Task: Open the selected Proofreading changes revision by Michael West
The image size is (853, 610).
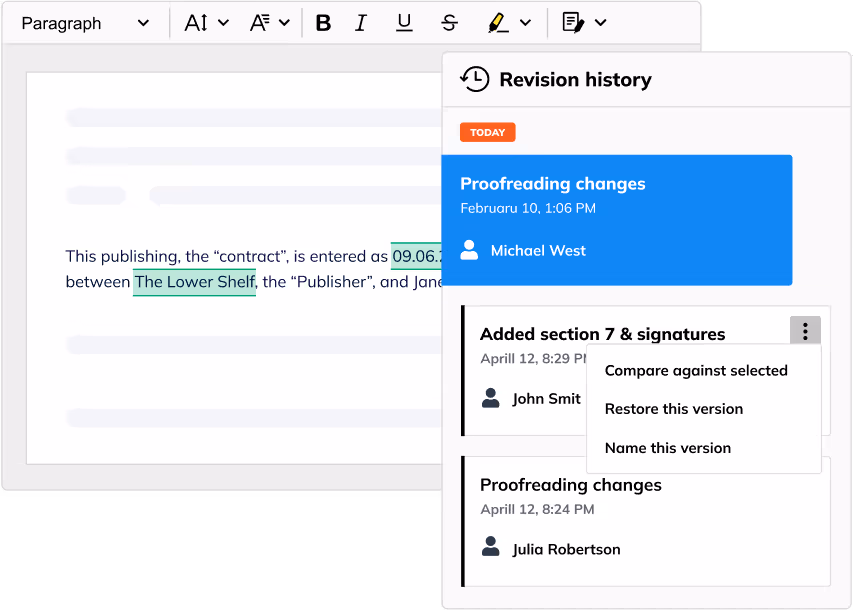Action: 617,219
